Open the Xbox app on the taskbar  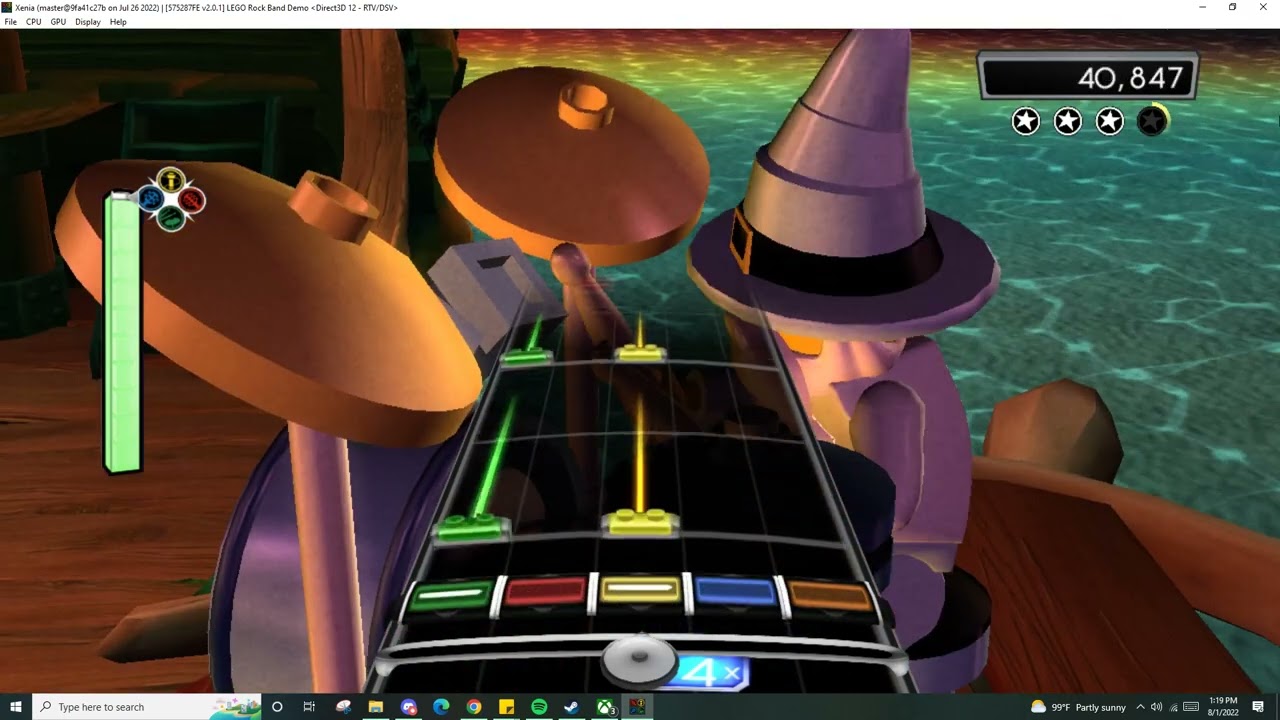pyautogui.click(x=605, y=707)
